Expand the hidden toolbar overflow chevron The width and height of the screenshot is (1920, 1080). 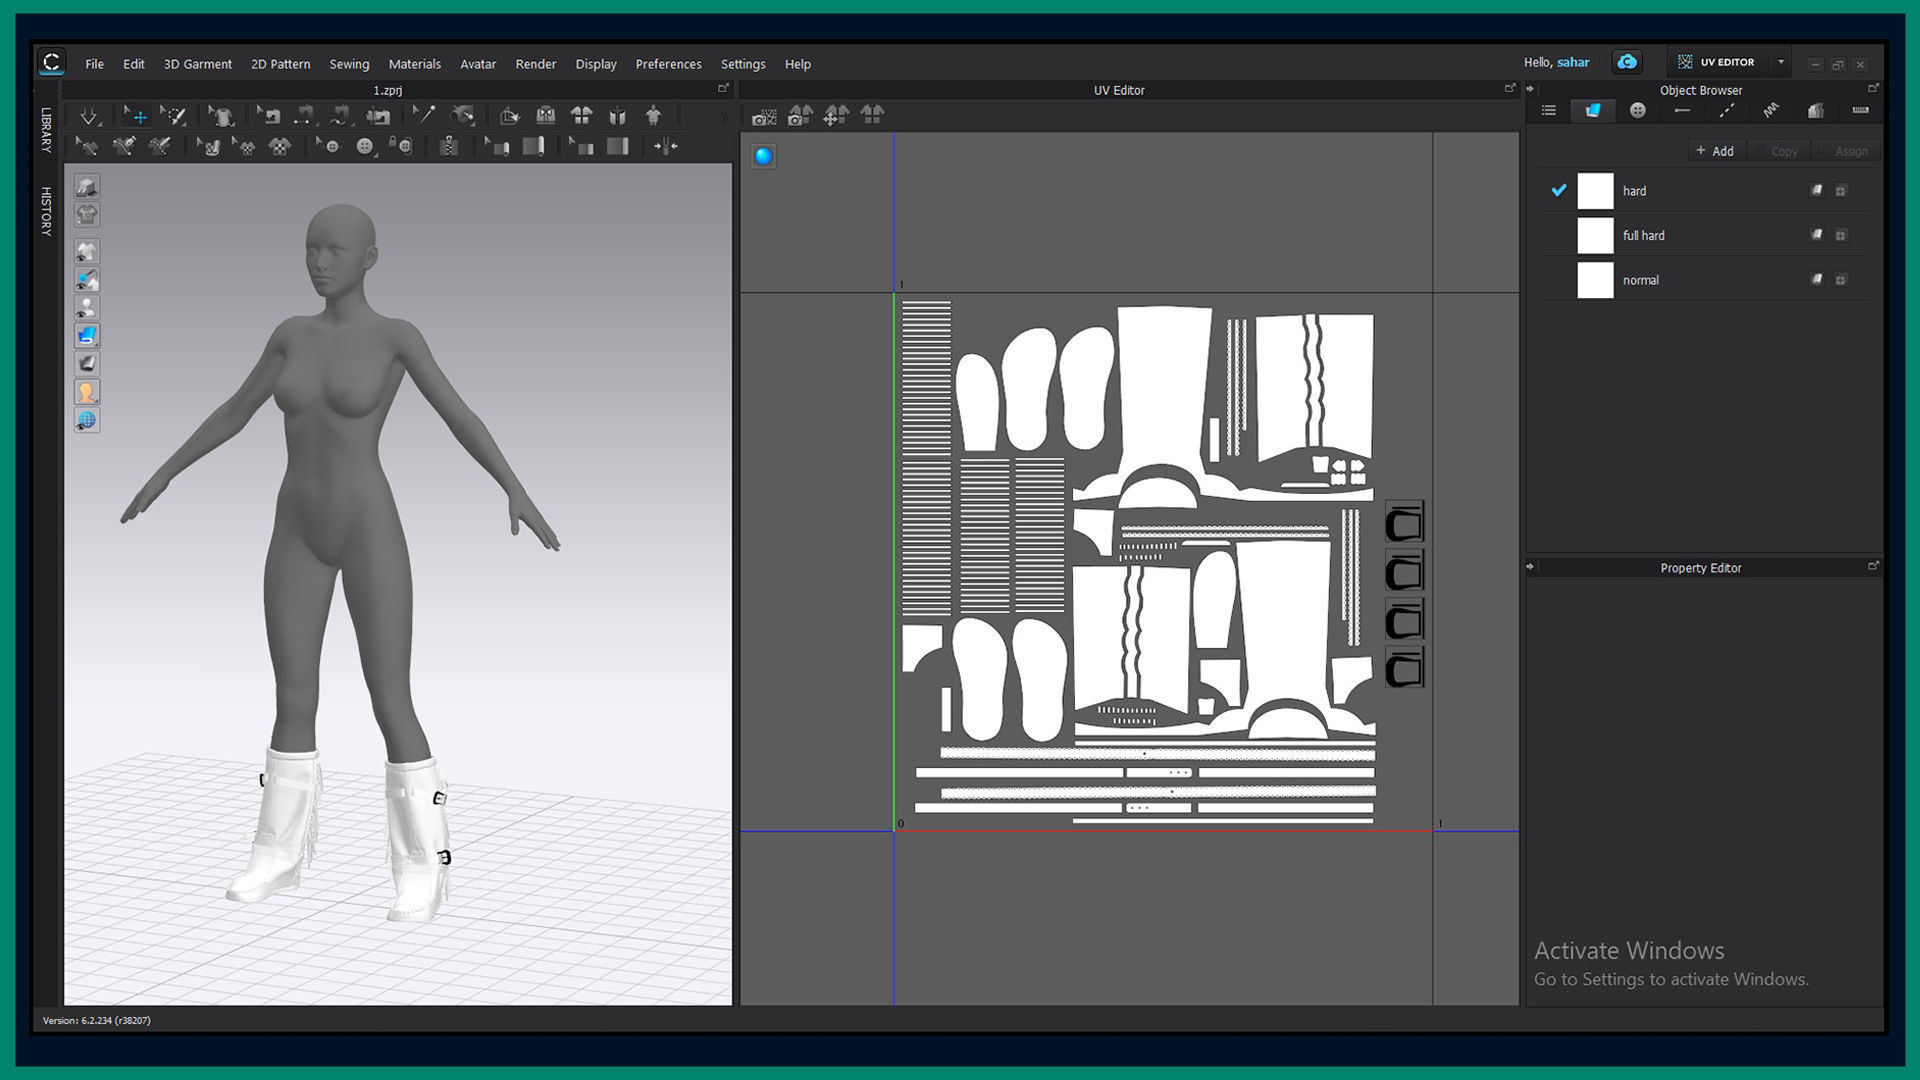(x=725, y=117)
